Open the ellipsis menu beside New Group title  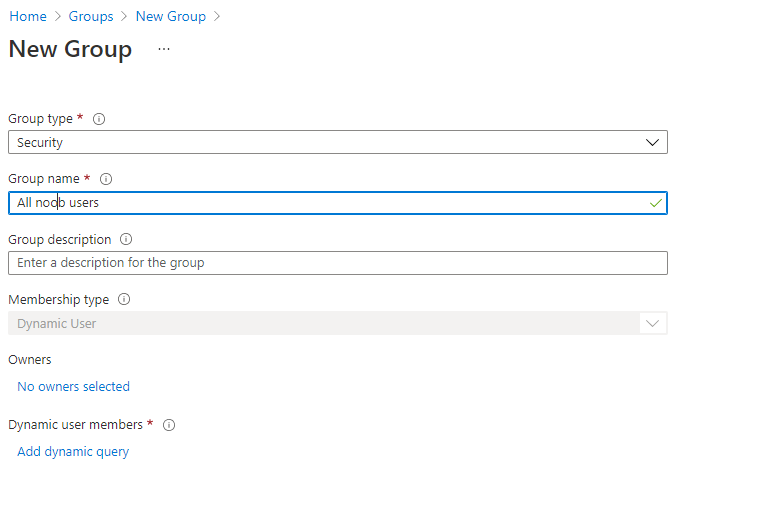coord(164,49)
